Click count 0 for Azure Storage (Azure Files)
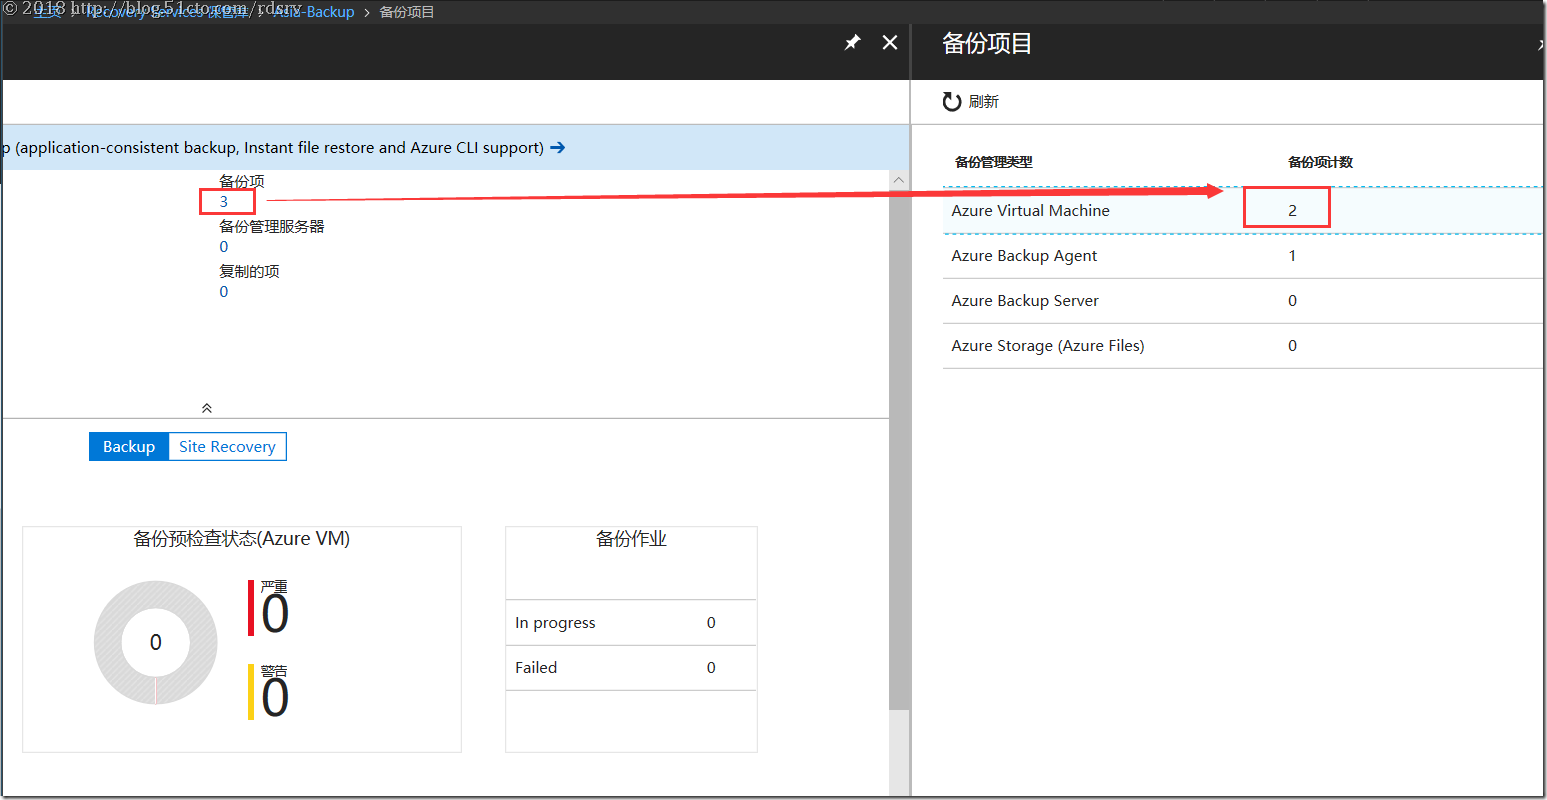The height and width of the screenshot is (800, 1547). pyautogui.click(x=1292, y=346)
